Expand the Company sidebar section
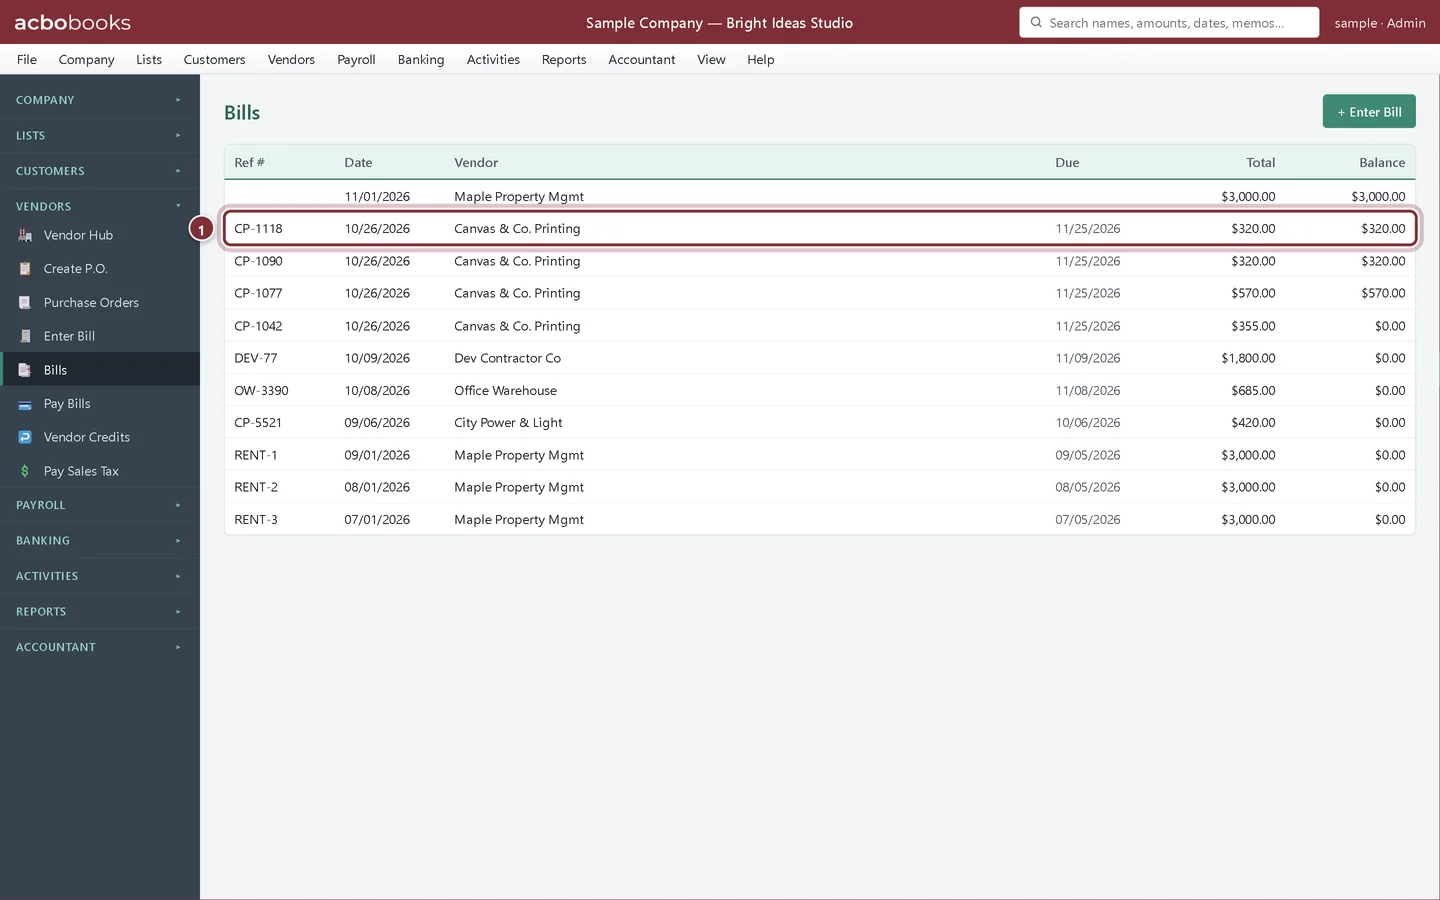This screenshot has height=900, width=1440. (100, 100)
